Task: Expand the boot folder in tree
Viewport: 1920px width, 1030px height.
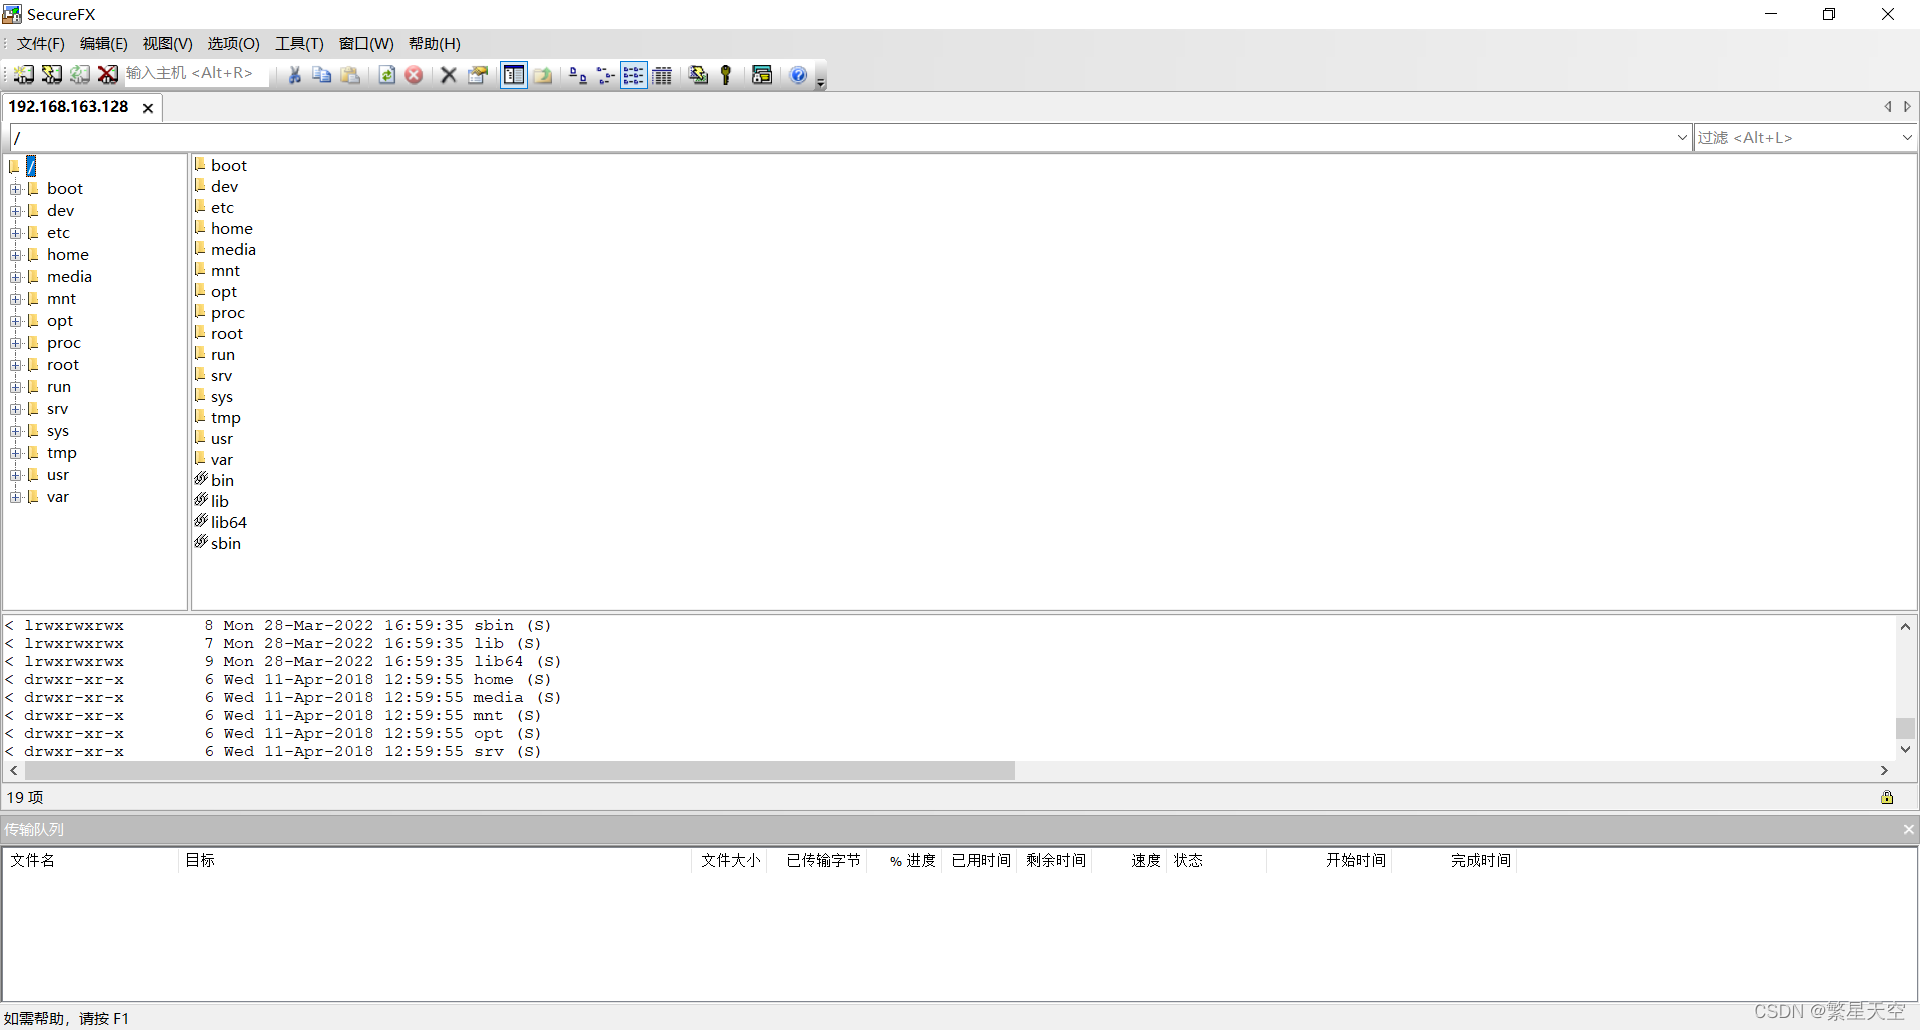Action: coord(16,189)
